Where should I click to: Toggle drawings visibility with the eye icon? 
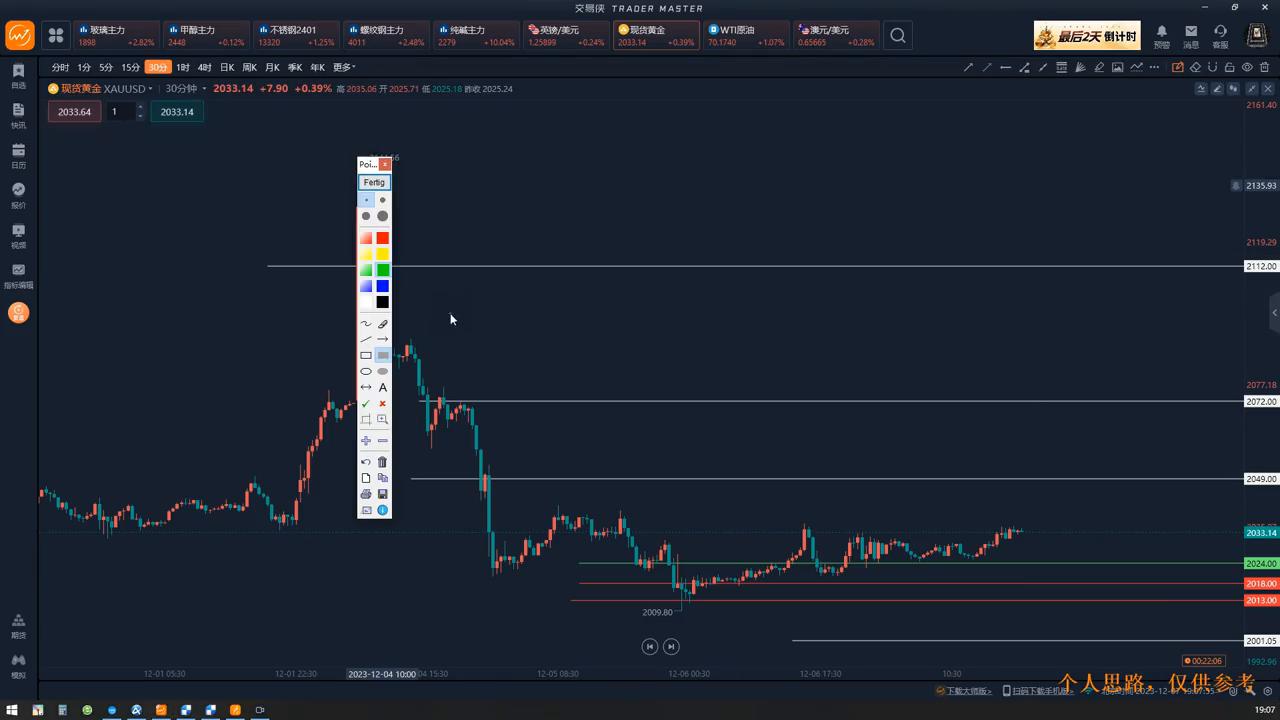1247,68
